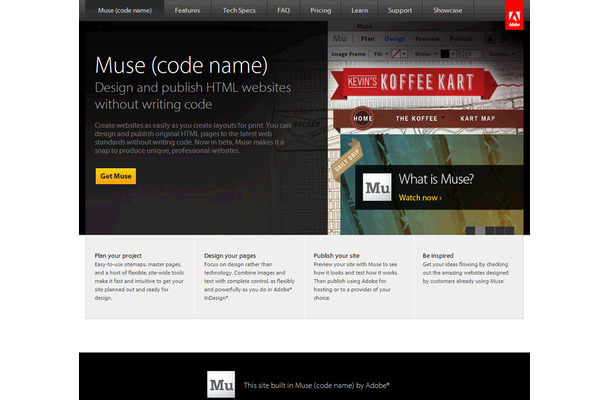
Task: Expand the Corners dropdown
Action: [502, 54]
